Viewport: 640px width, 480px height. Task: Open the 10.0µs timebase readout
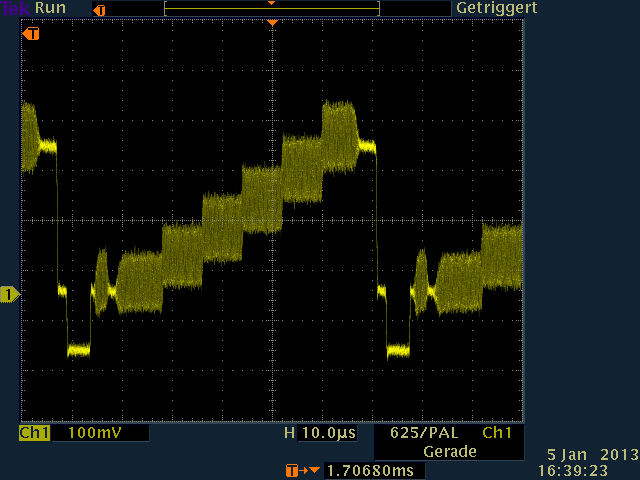point(329,433)
